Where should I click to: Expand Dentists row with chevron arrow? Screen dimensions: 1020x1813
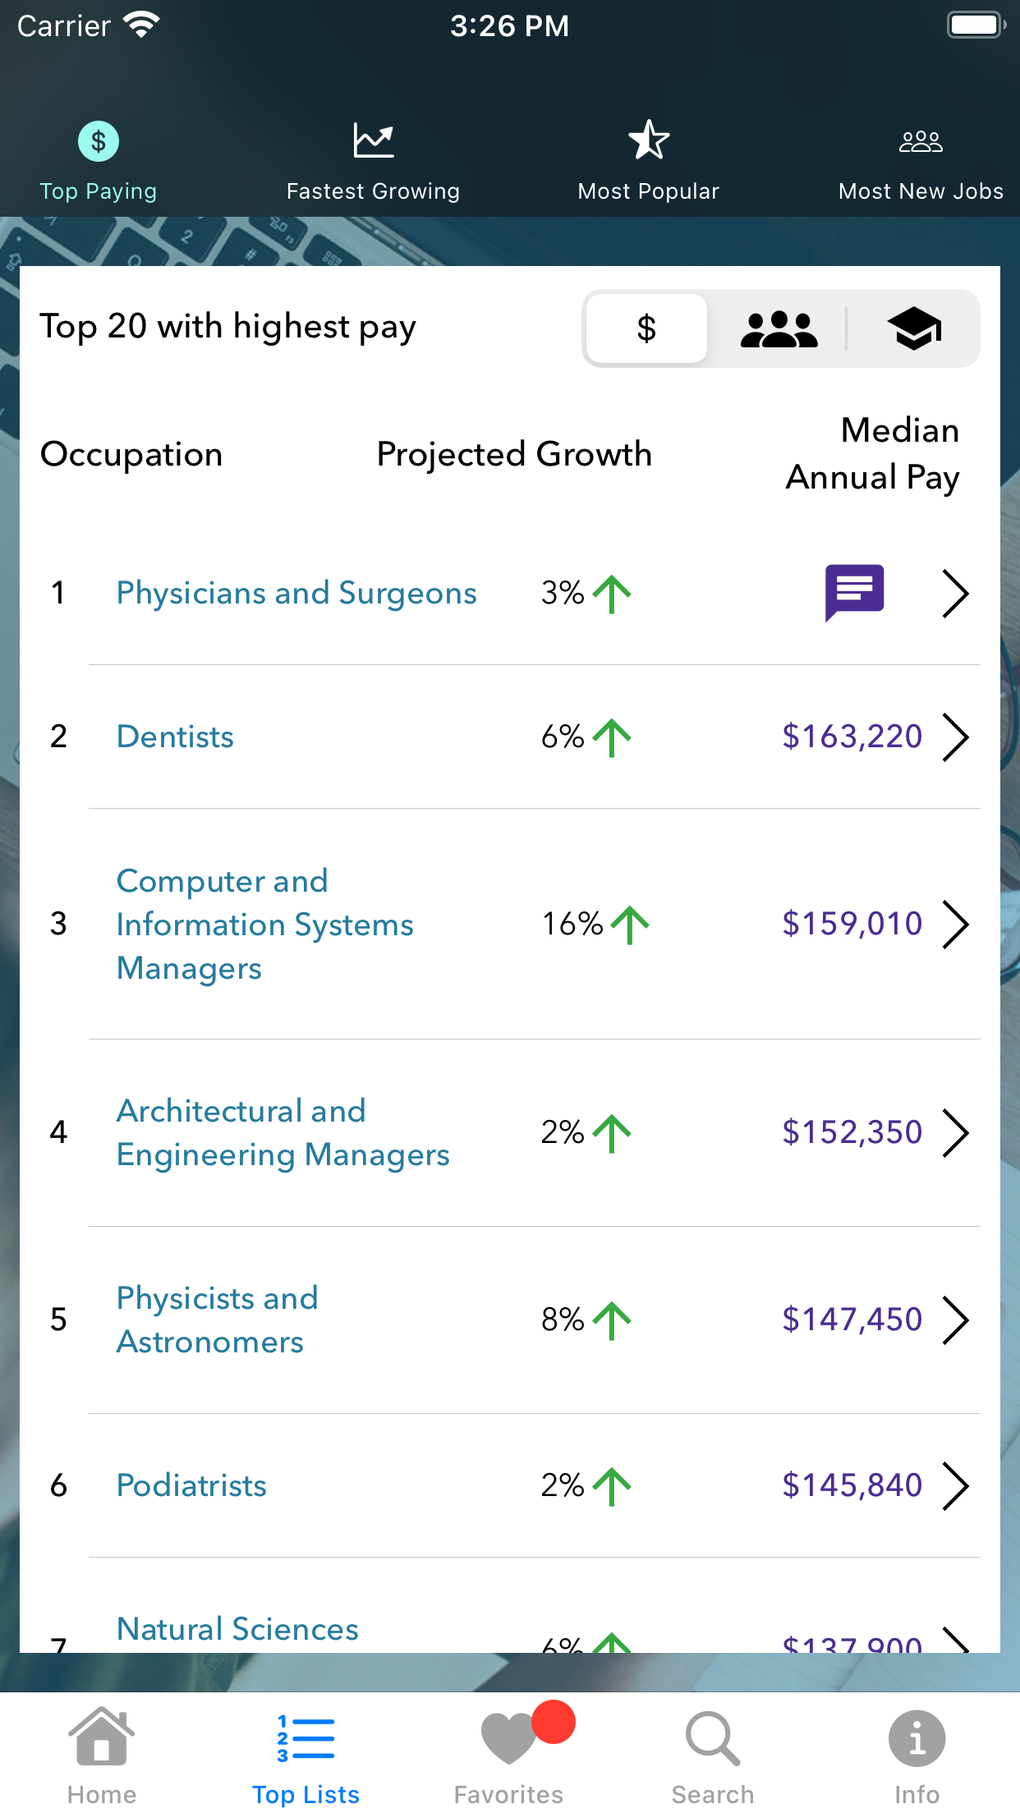956,737
